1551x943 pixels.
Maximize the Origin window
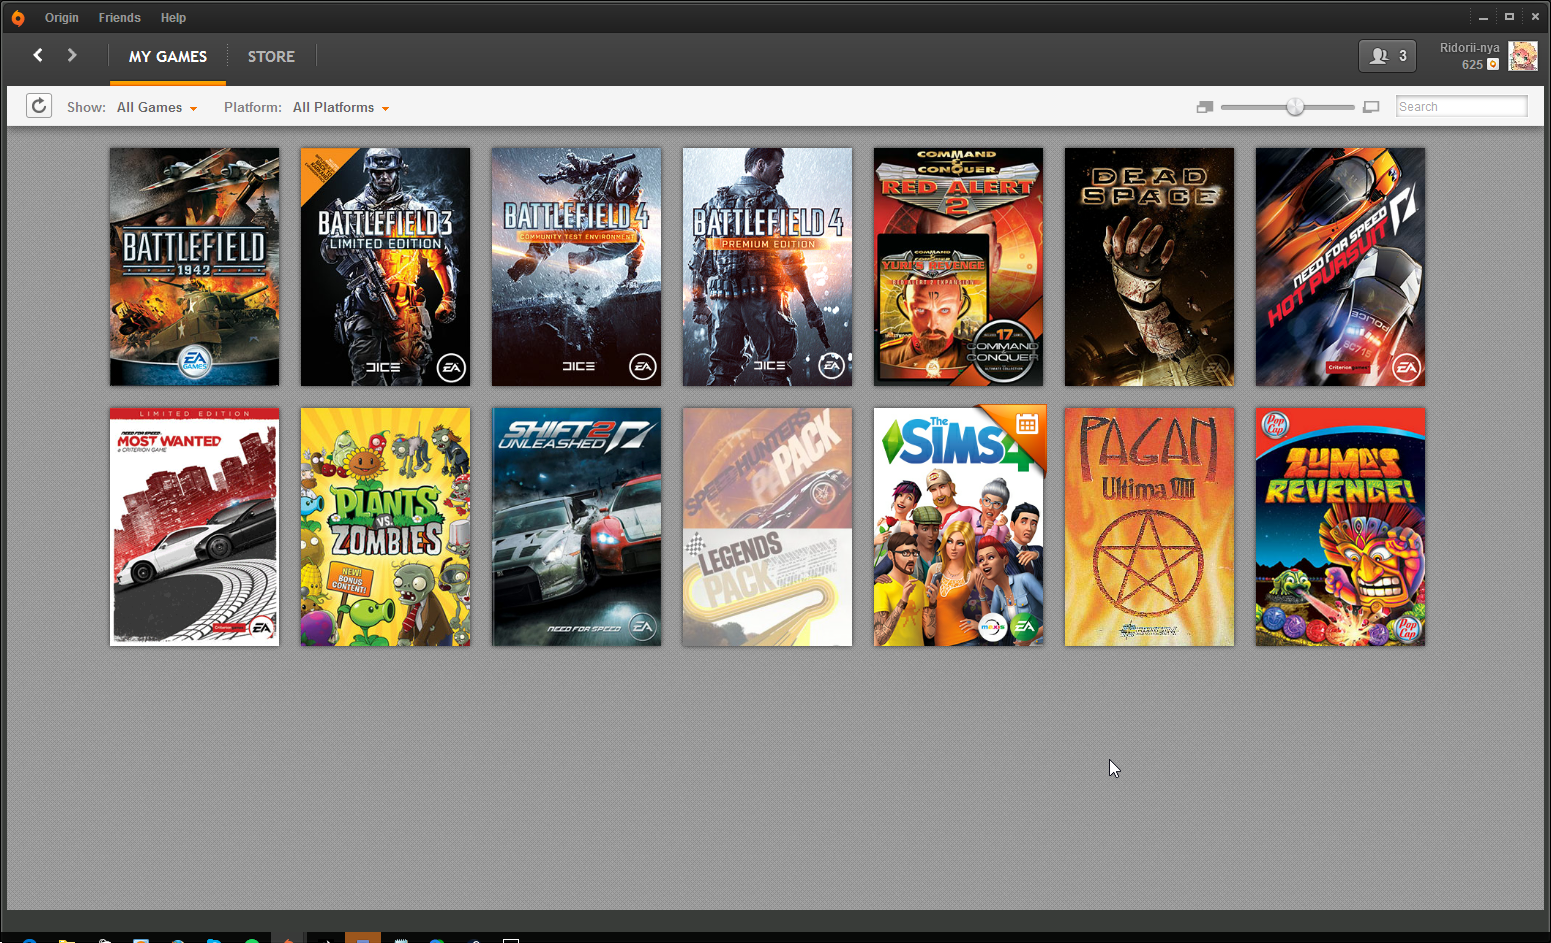[1509, 17]
